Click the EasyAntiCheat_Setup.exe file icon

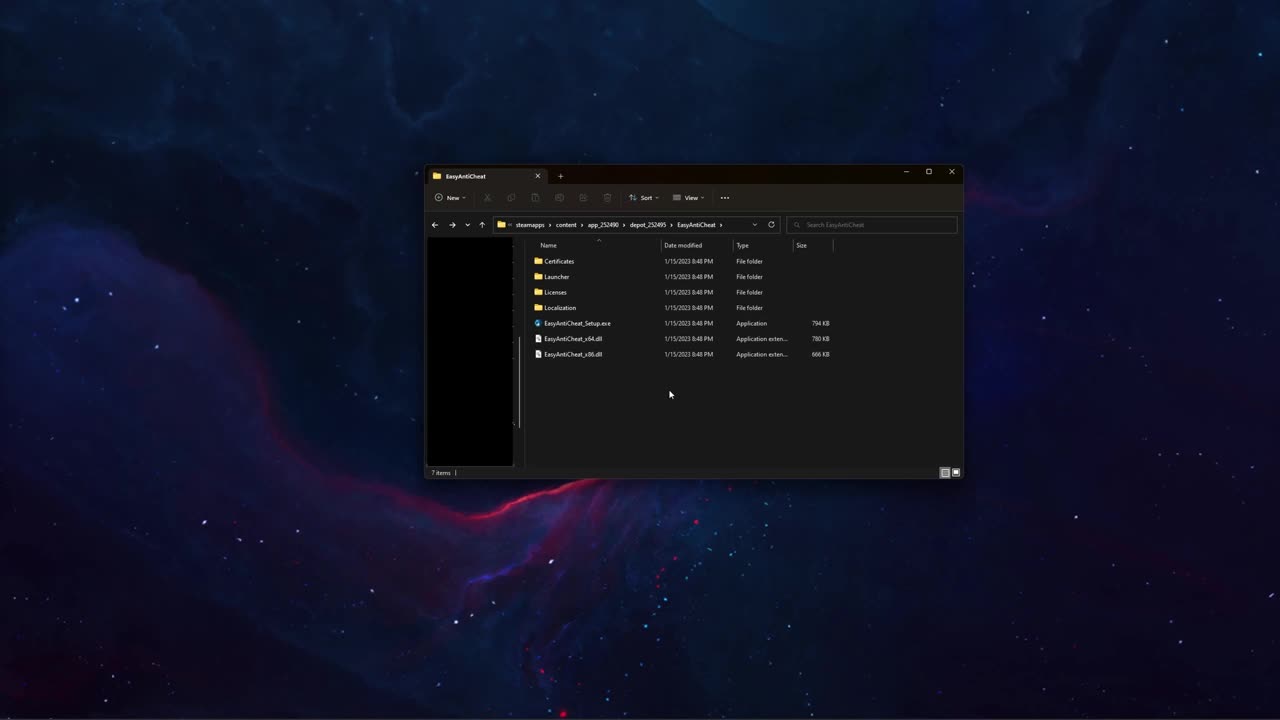click(x=538, y=323)
